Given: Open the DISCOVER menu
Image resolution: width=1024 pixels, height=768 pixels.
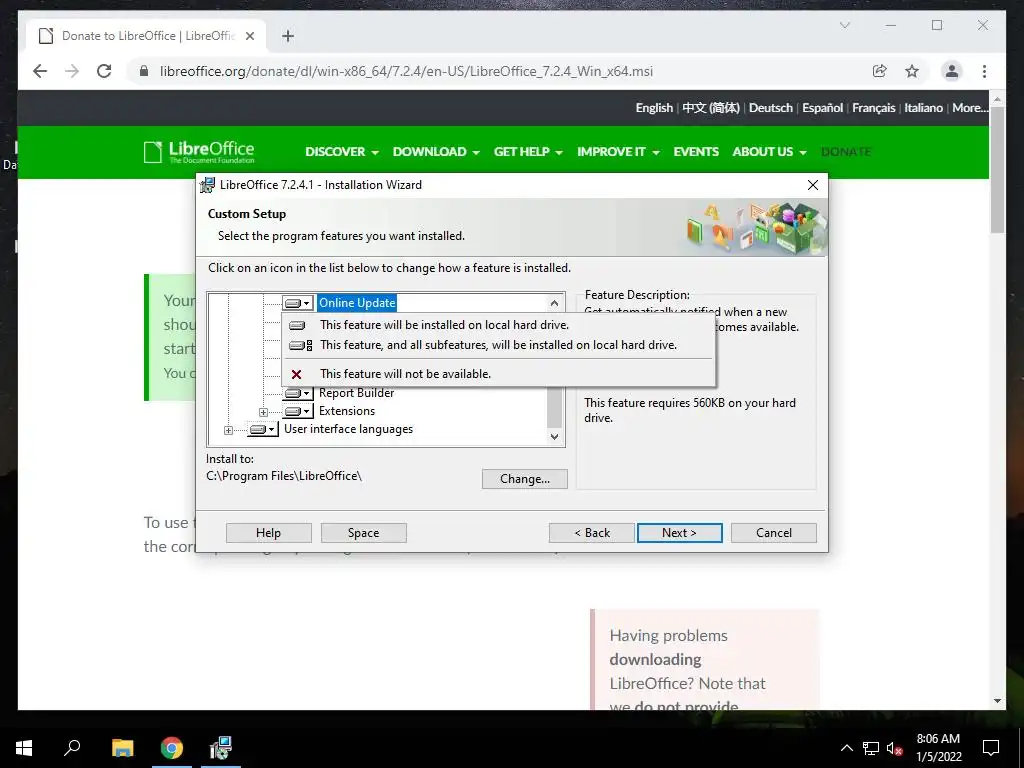Looking at the screenshot, I should point(342,152).
